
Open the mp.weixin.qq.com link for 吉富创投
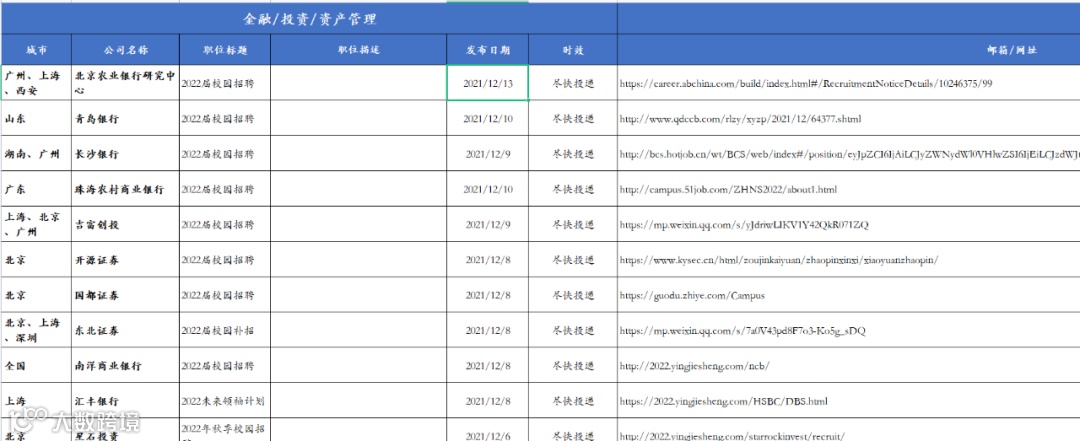coord(744,225)
